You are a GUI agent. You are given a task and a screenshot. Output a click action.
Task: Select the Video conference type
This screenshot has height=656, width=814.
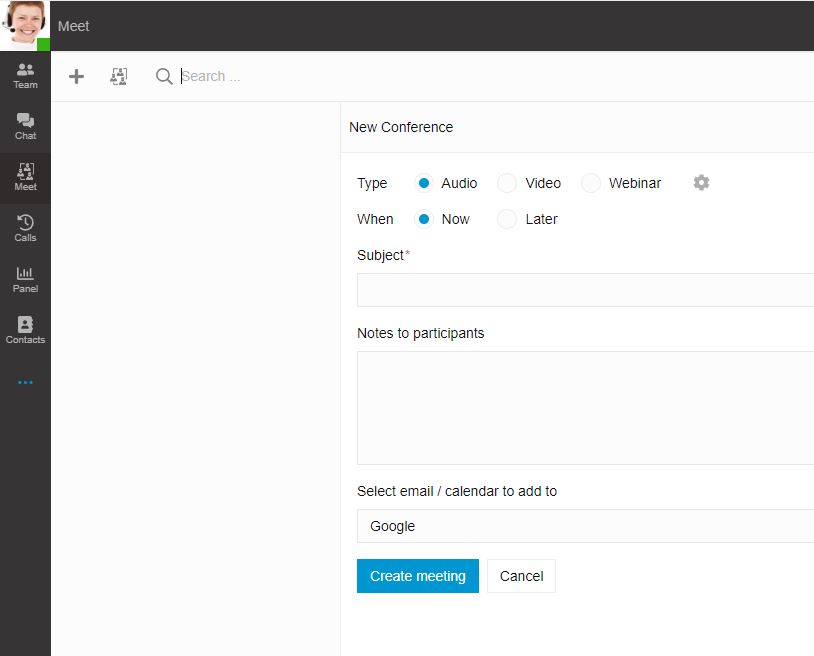[x=507, y=183]
